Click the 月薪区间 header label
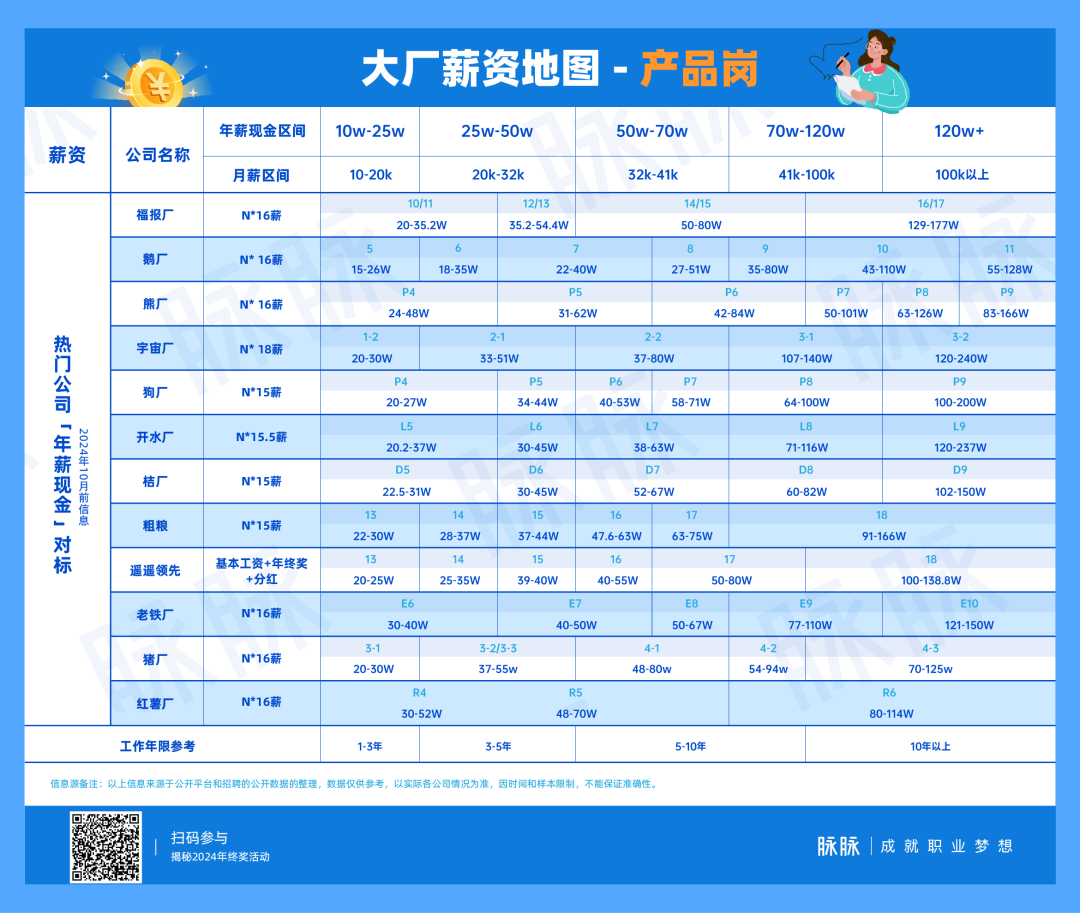The height and width of the screenshot is (913, 1080). click(261, 176)
